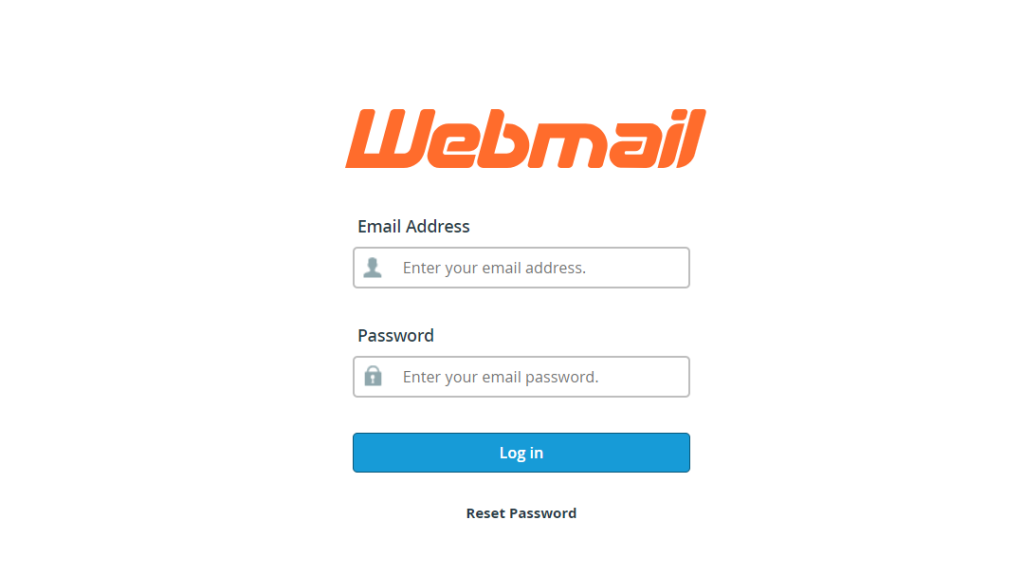Click the padlock icon in password field
The image size is (1024, 576).
pos(373,376)
